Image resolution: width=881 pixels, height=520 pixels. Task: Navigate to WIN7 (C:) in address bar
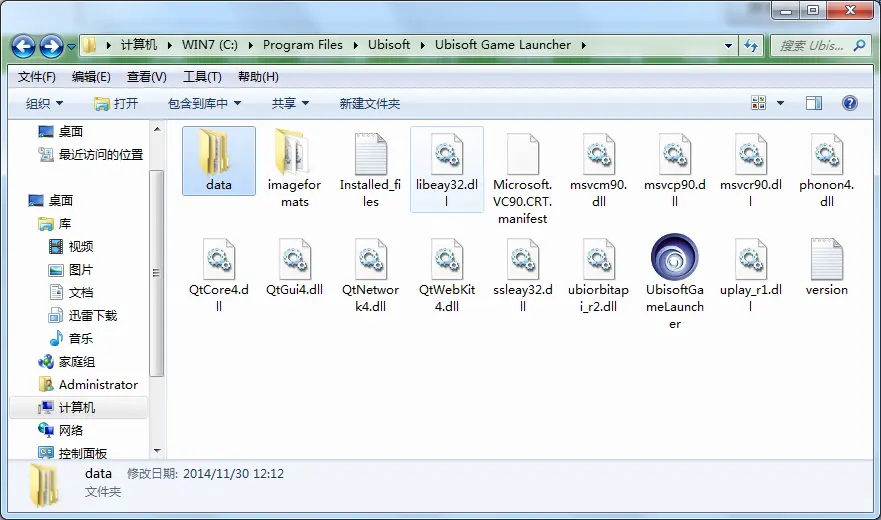[210, 45]
